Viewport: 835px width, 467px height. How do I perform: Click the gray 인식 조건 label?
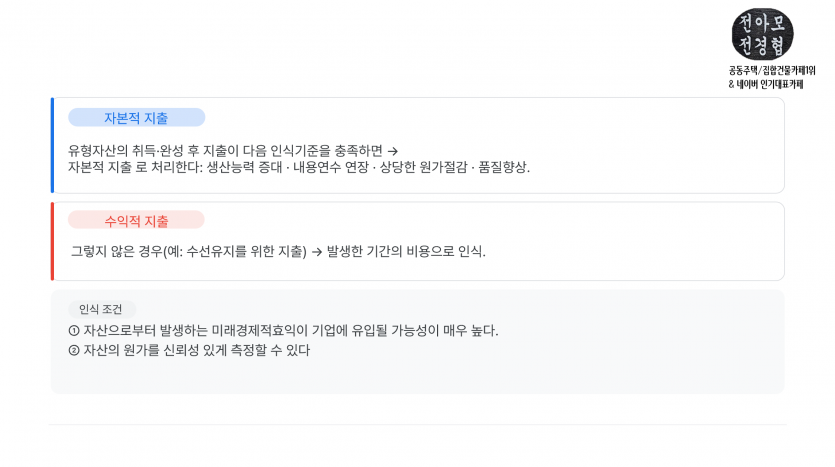tap(101, 309)
